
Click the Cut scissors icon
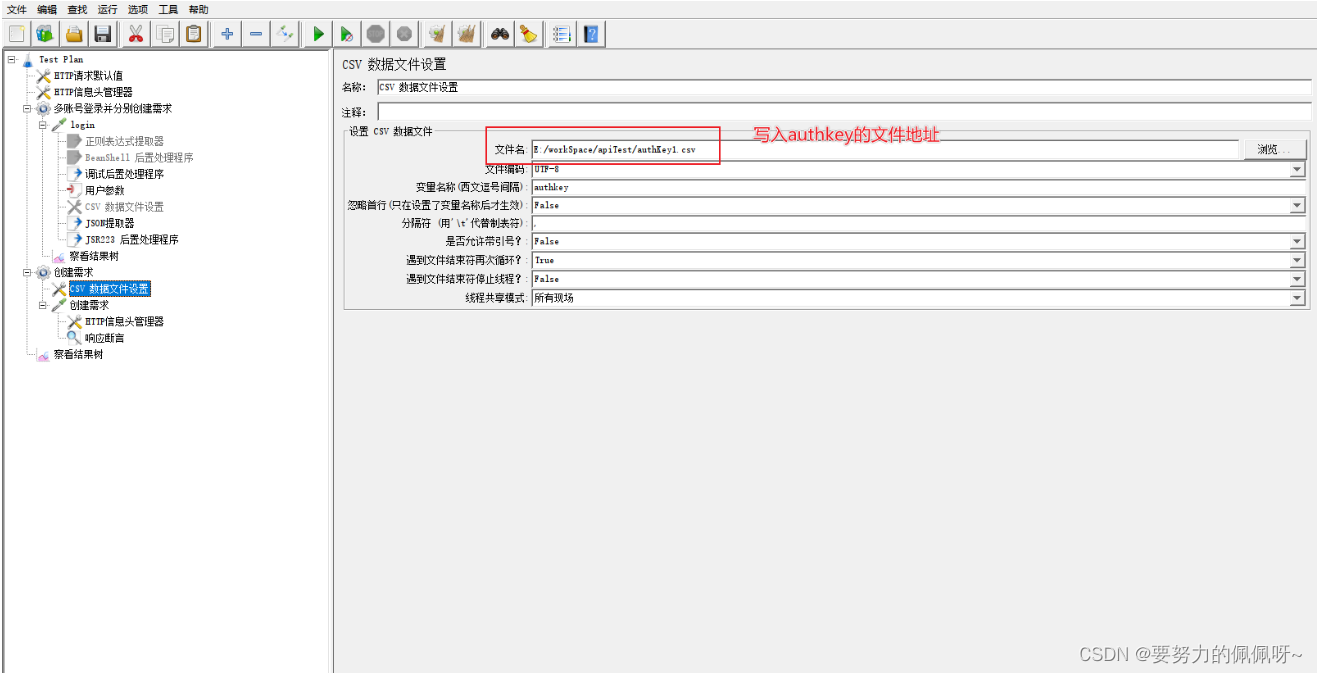tap(136, 34)
